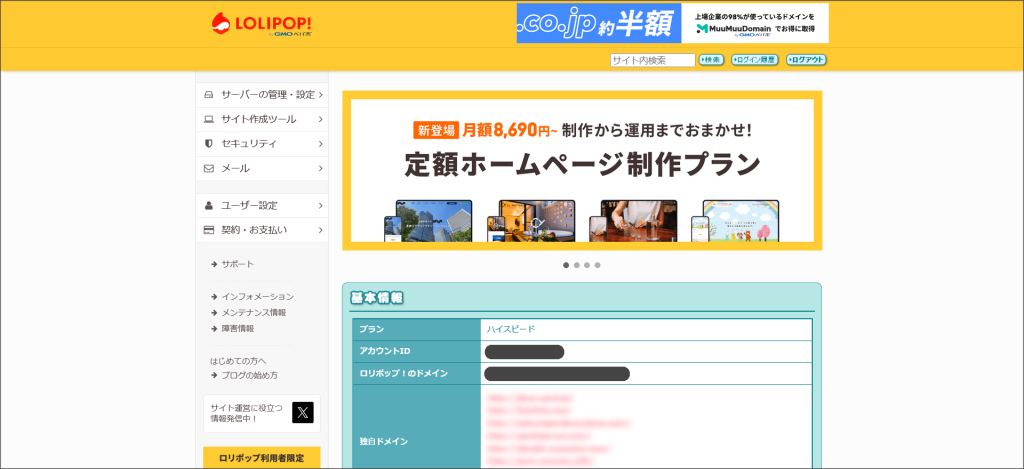Open ユーザー設定 menu
The width and height of the screenshot is (1024, 469).
pyautogui.click(x=262, y=205)
